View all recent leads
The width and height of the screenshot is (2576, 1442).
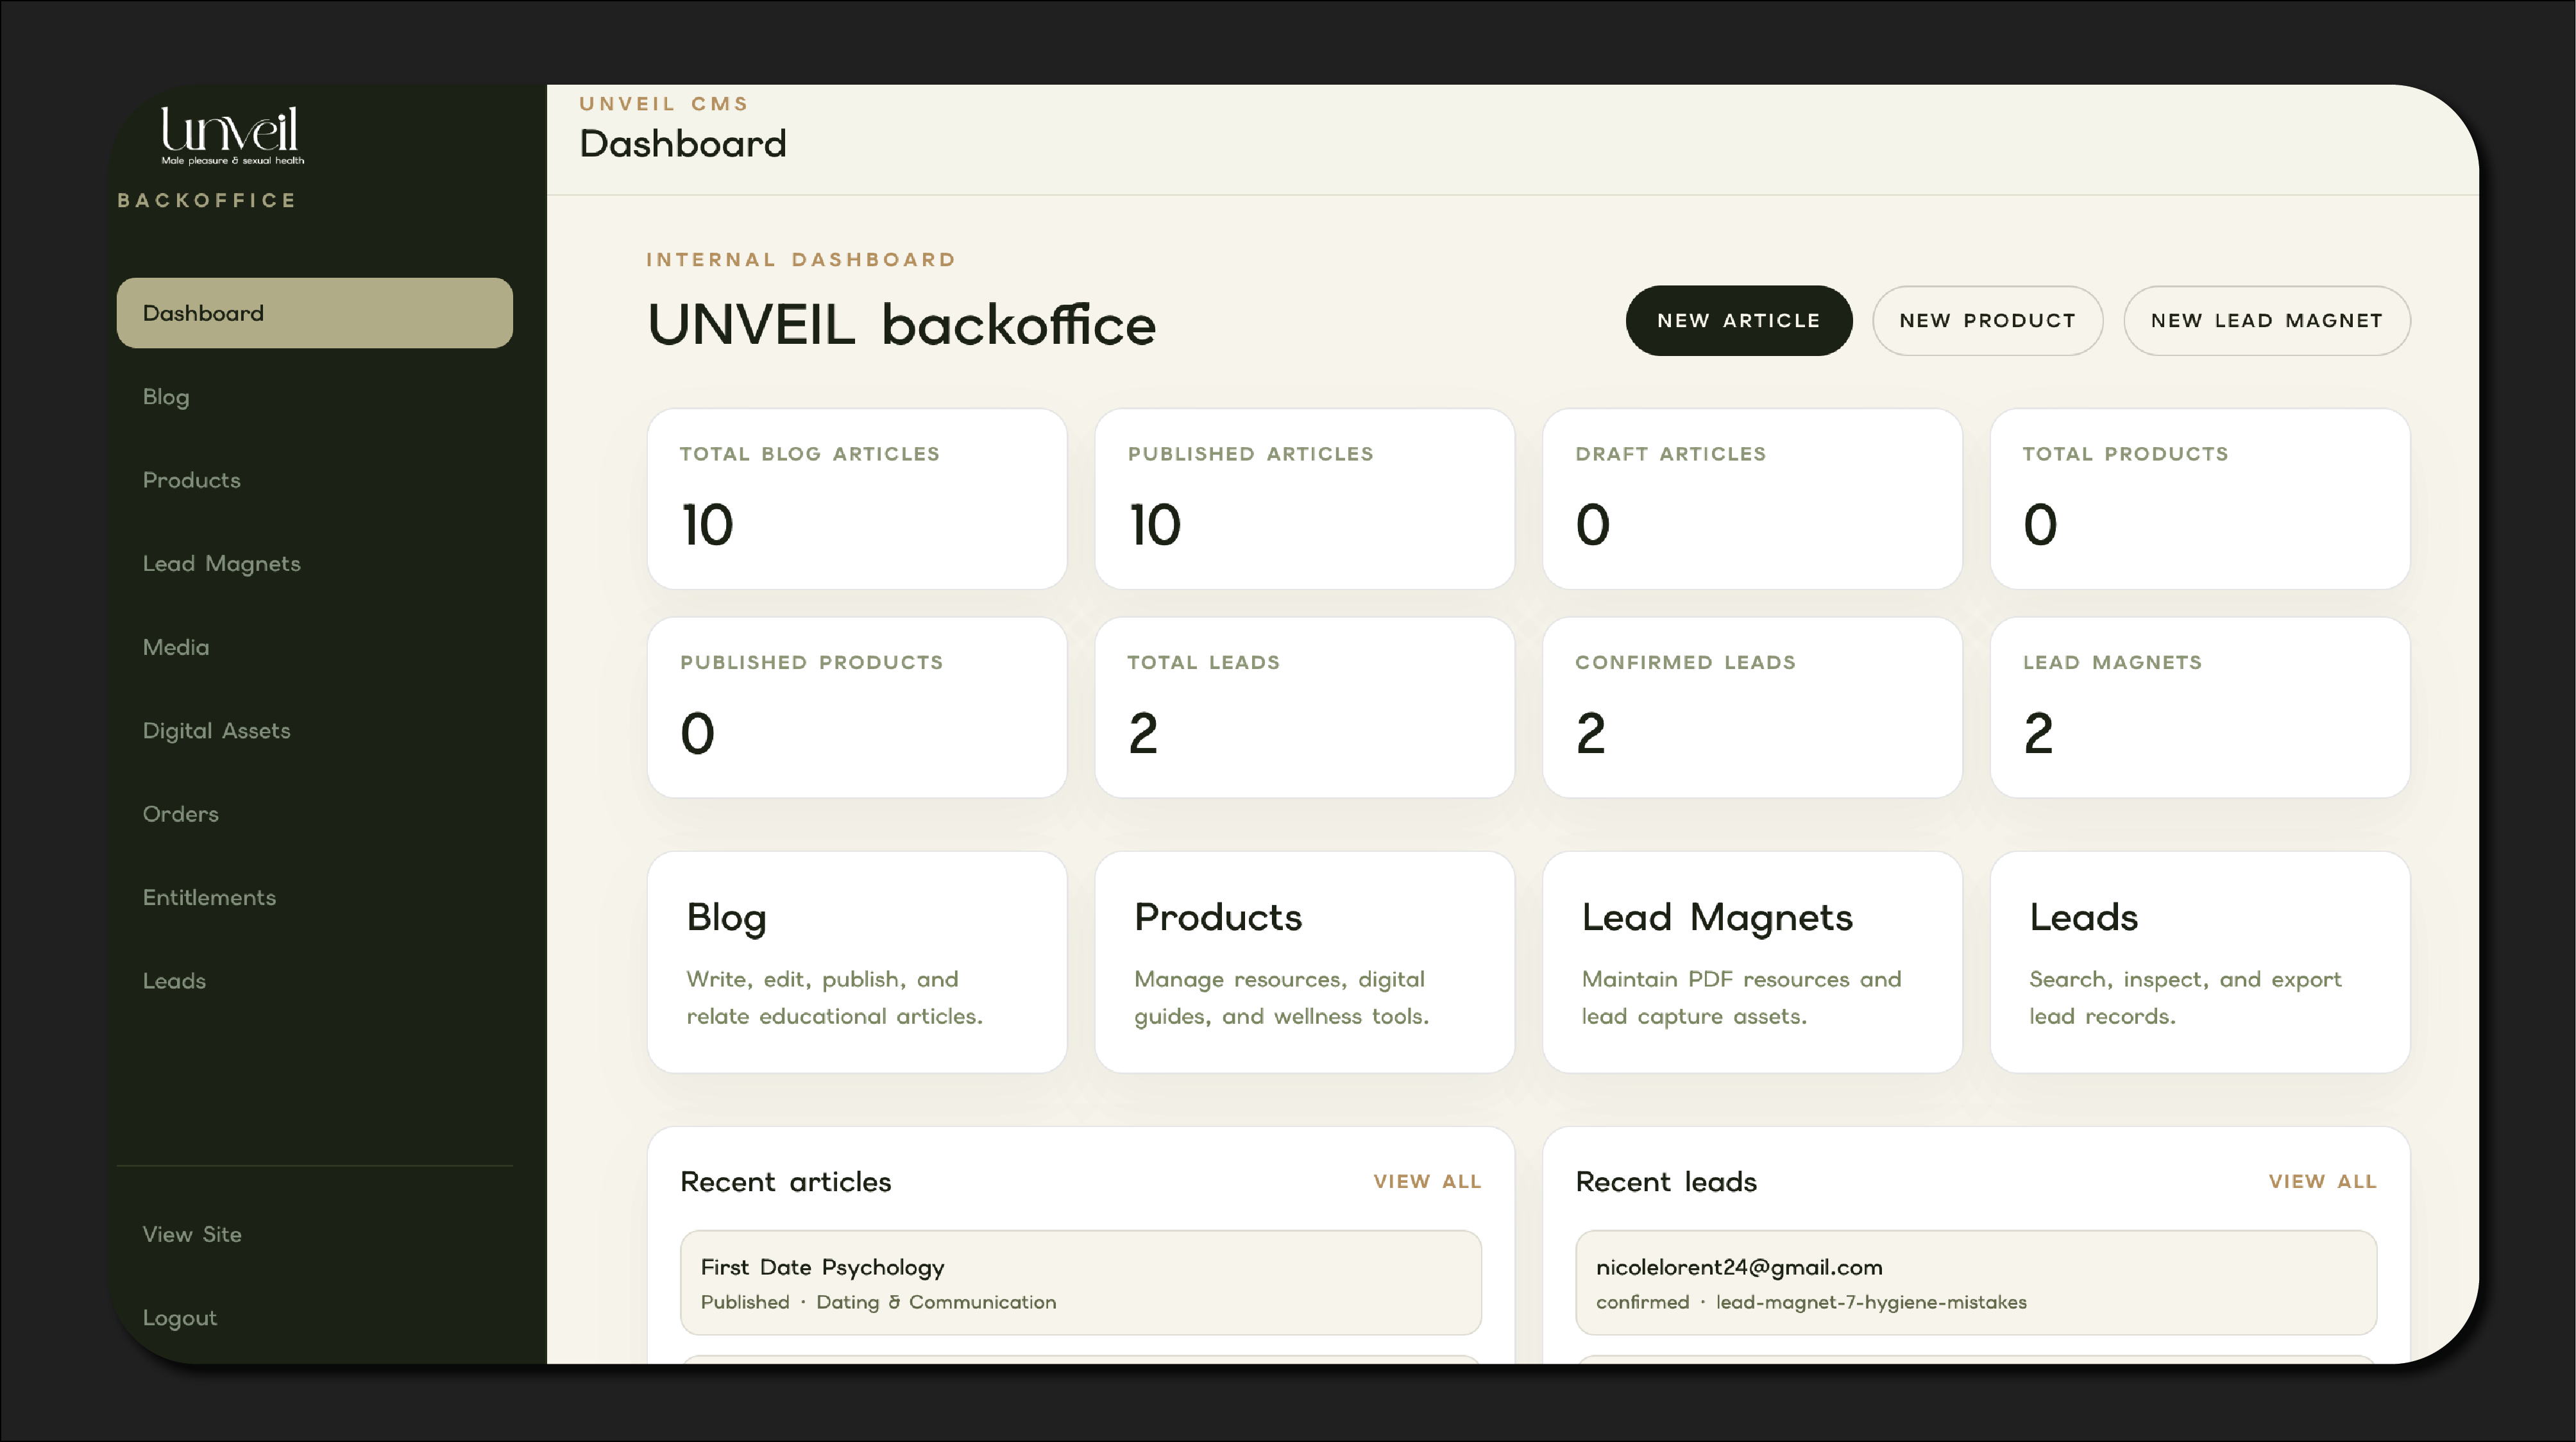pyautogui.click(x=2322, y=1182)
